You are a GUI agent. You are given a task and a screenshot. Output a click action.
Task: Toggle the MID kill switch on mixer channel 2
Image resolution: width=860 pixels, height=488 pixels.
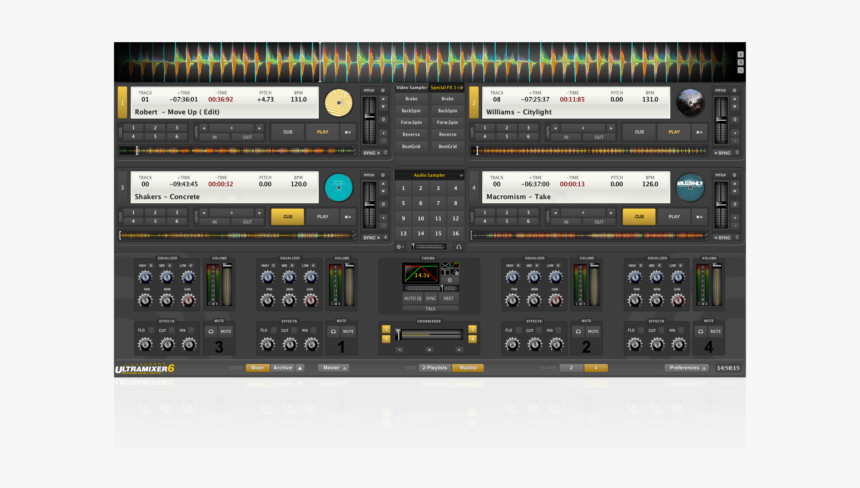[x=538, y=265]
